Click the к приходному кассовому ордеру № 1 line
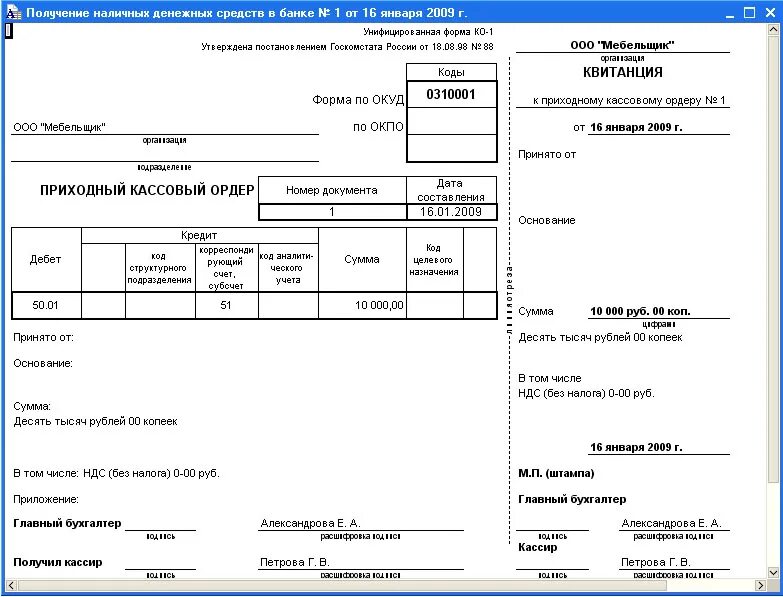The width and height of the screenshot is (783, 597). click(x=629, y=100)
